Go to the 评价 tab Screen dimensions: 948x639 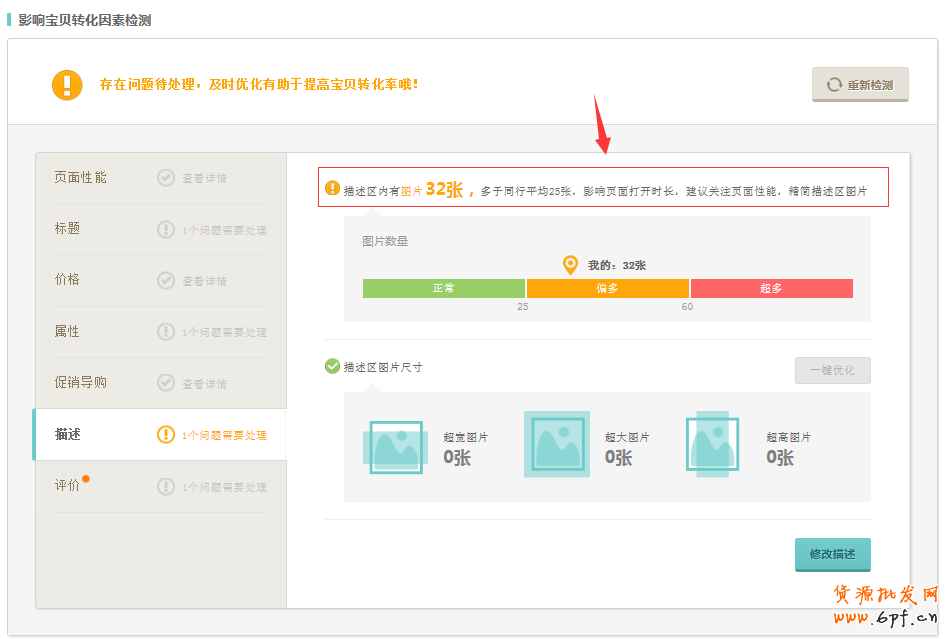(68, 486)
